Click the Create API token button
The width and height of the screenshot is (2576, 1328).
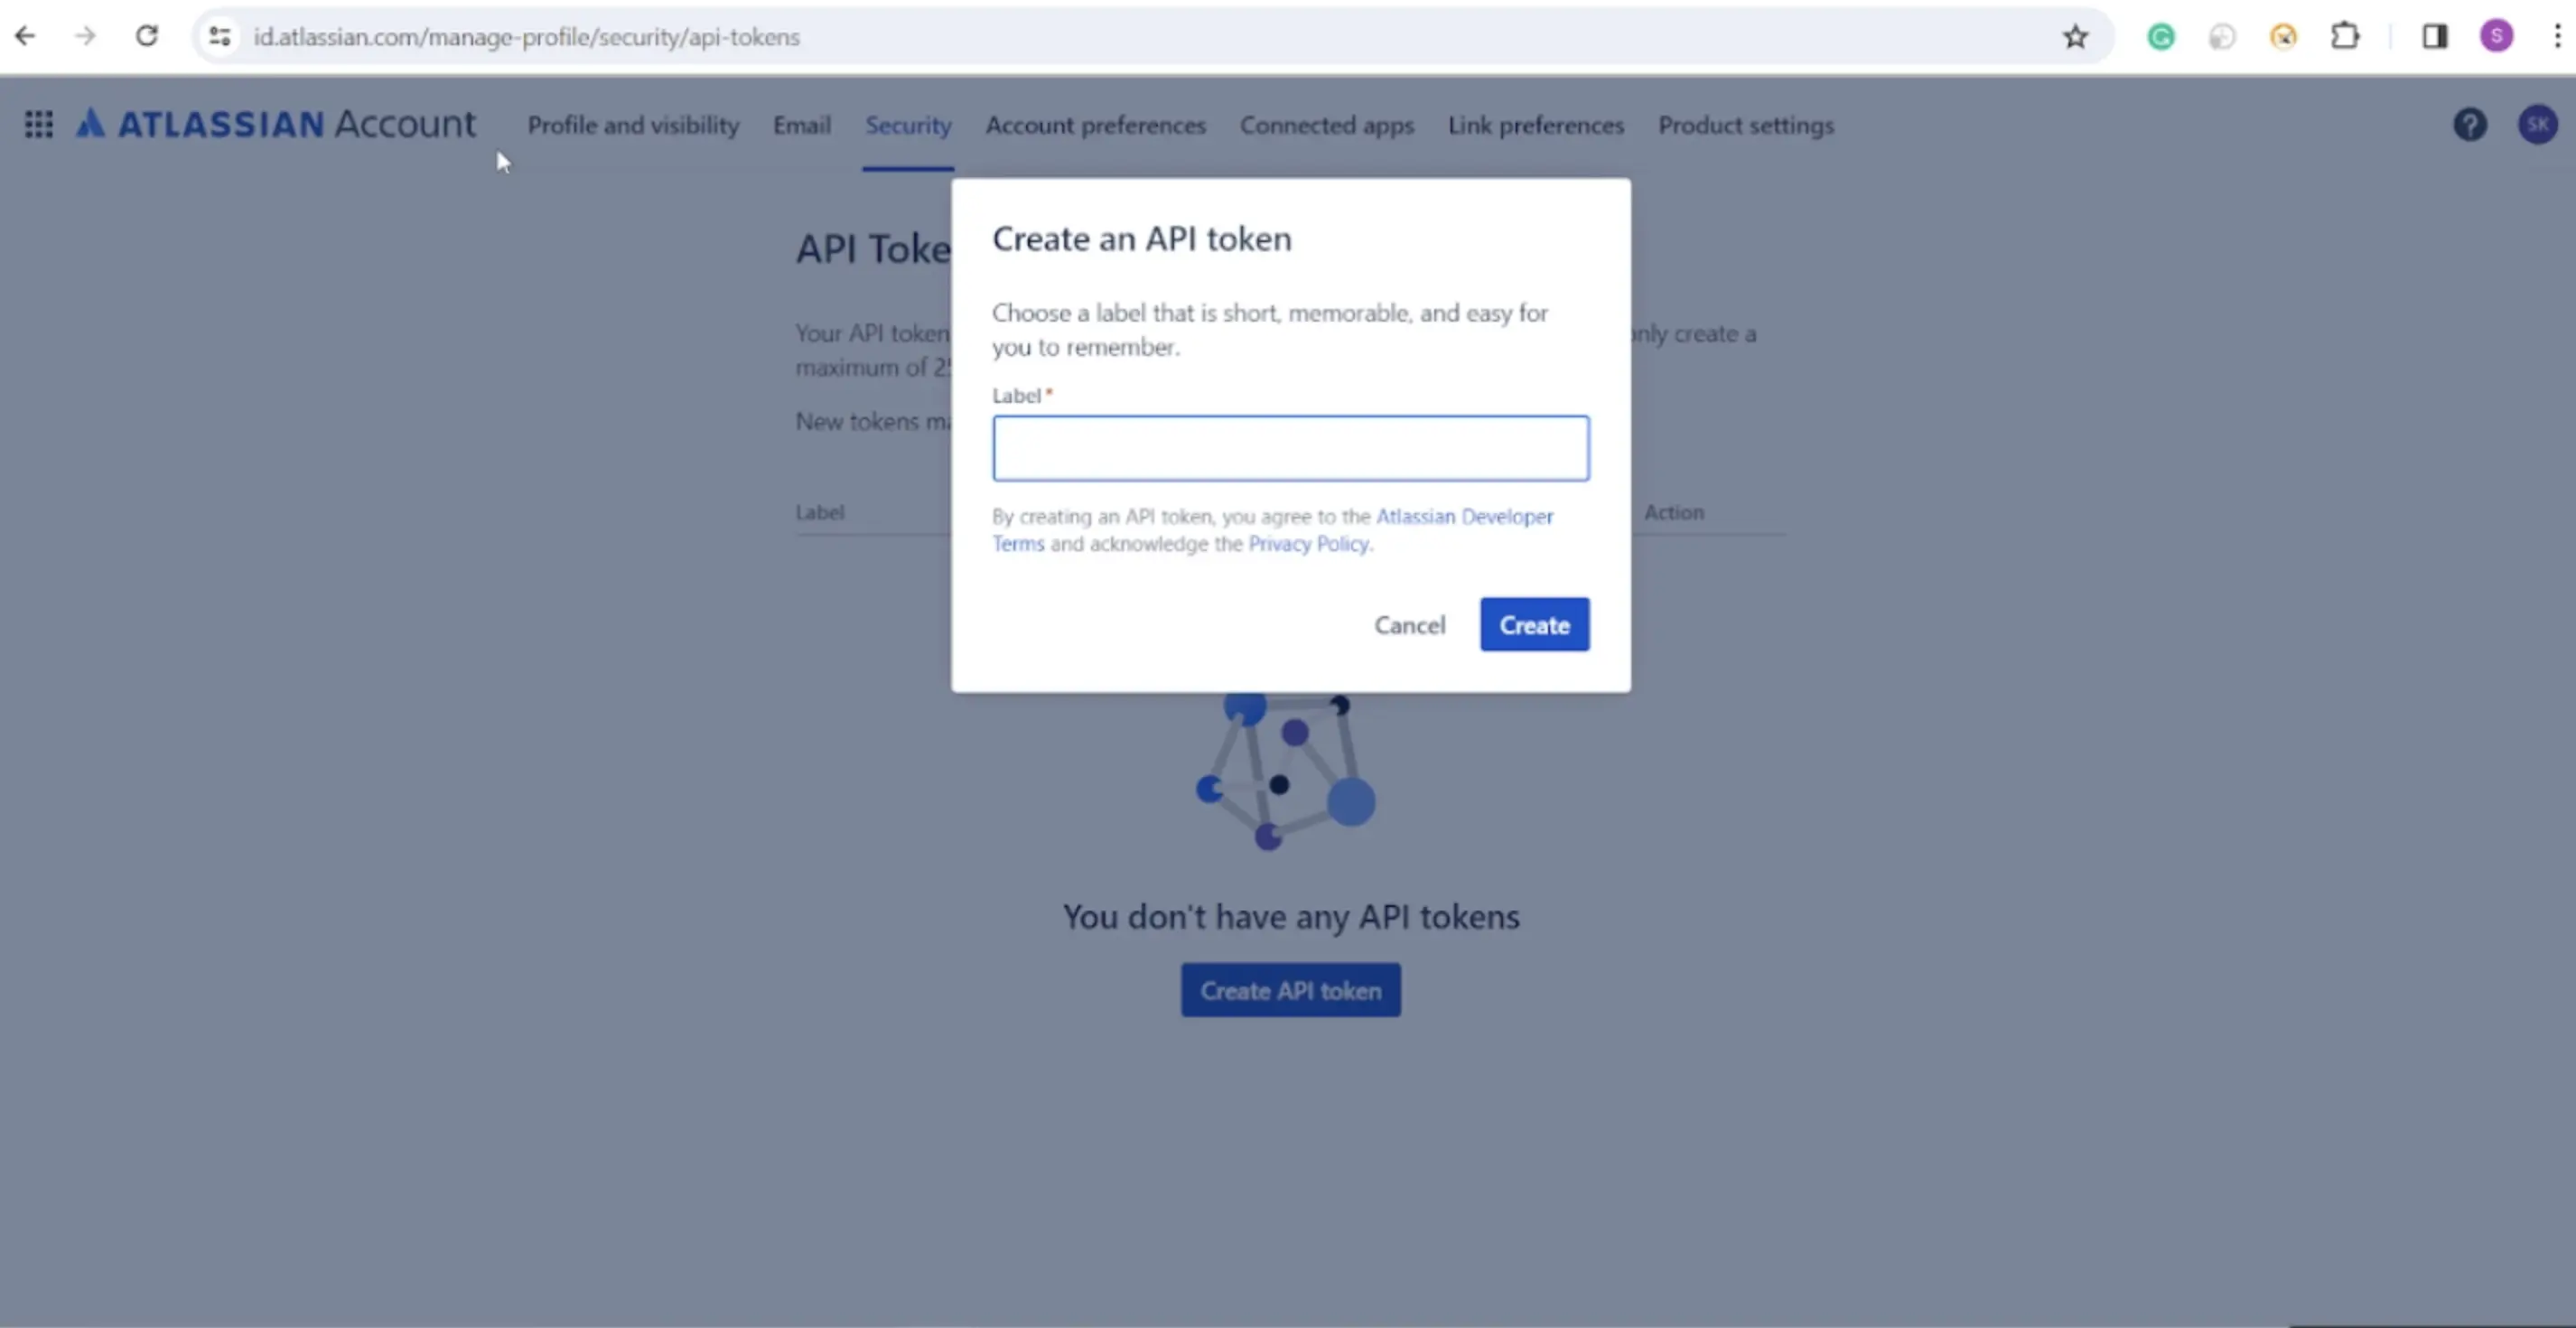coord(1290,990)
